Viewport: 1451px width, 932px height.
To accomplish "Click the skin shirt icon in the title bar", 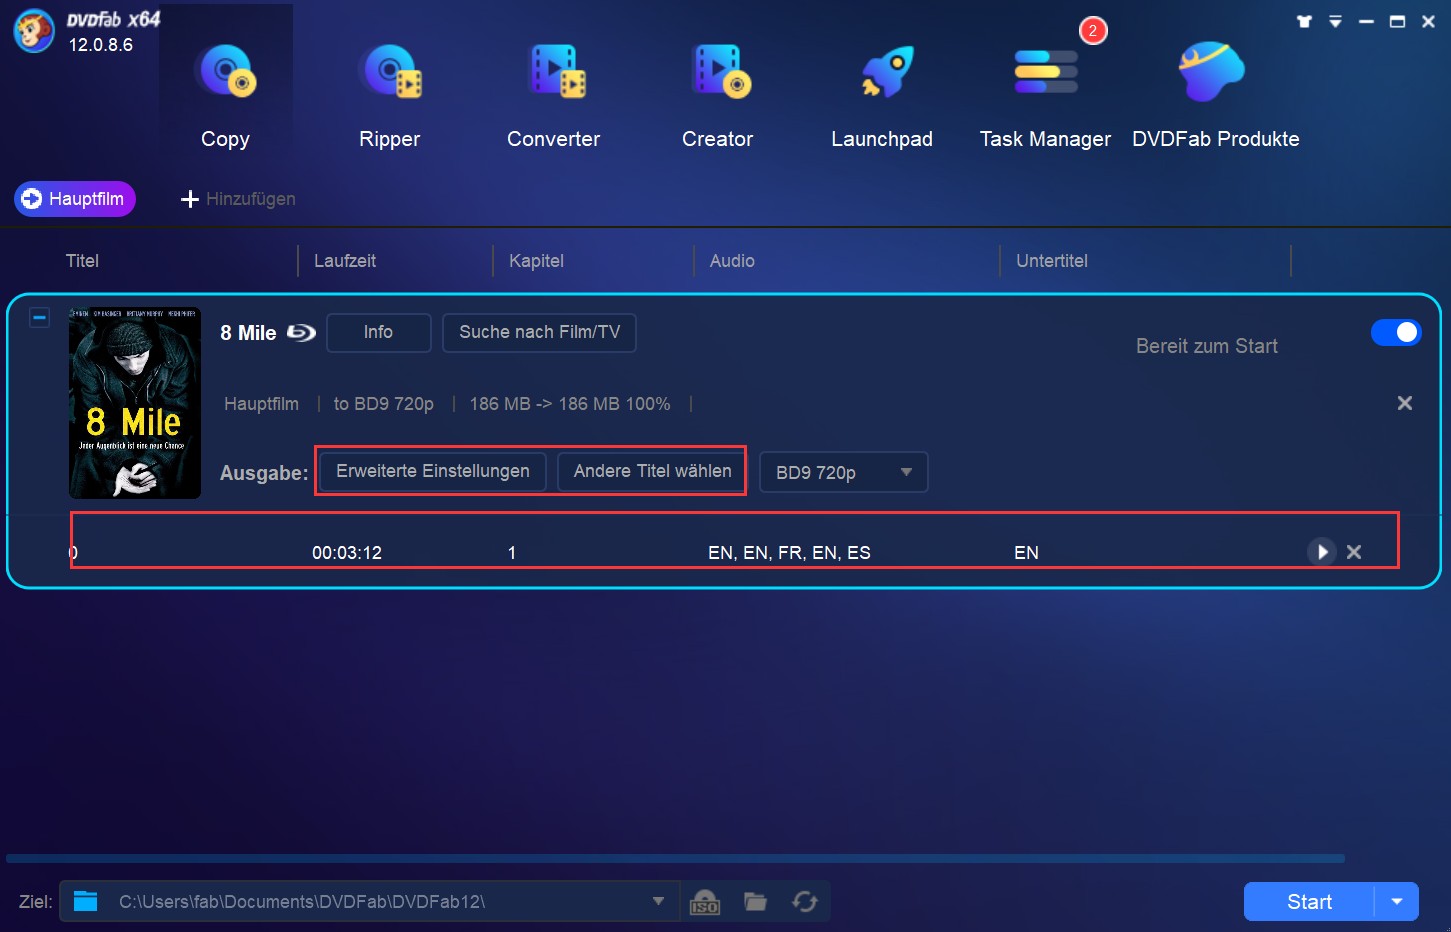I will 1304,21.
